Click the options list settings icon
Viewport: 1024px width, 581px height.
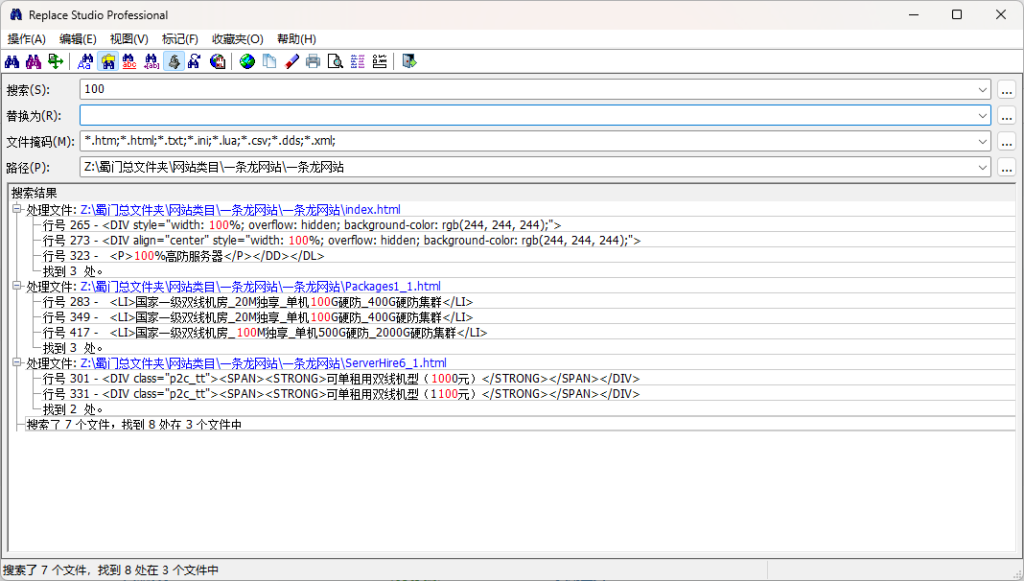[379, 61]
